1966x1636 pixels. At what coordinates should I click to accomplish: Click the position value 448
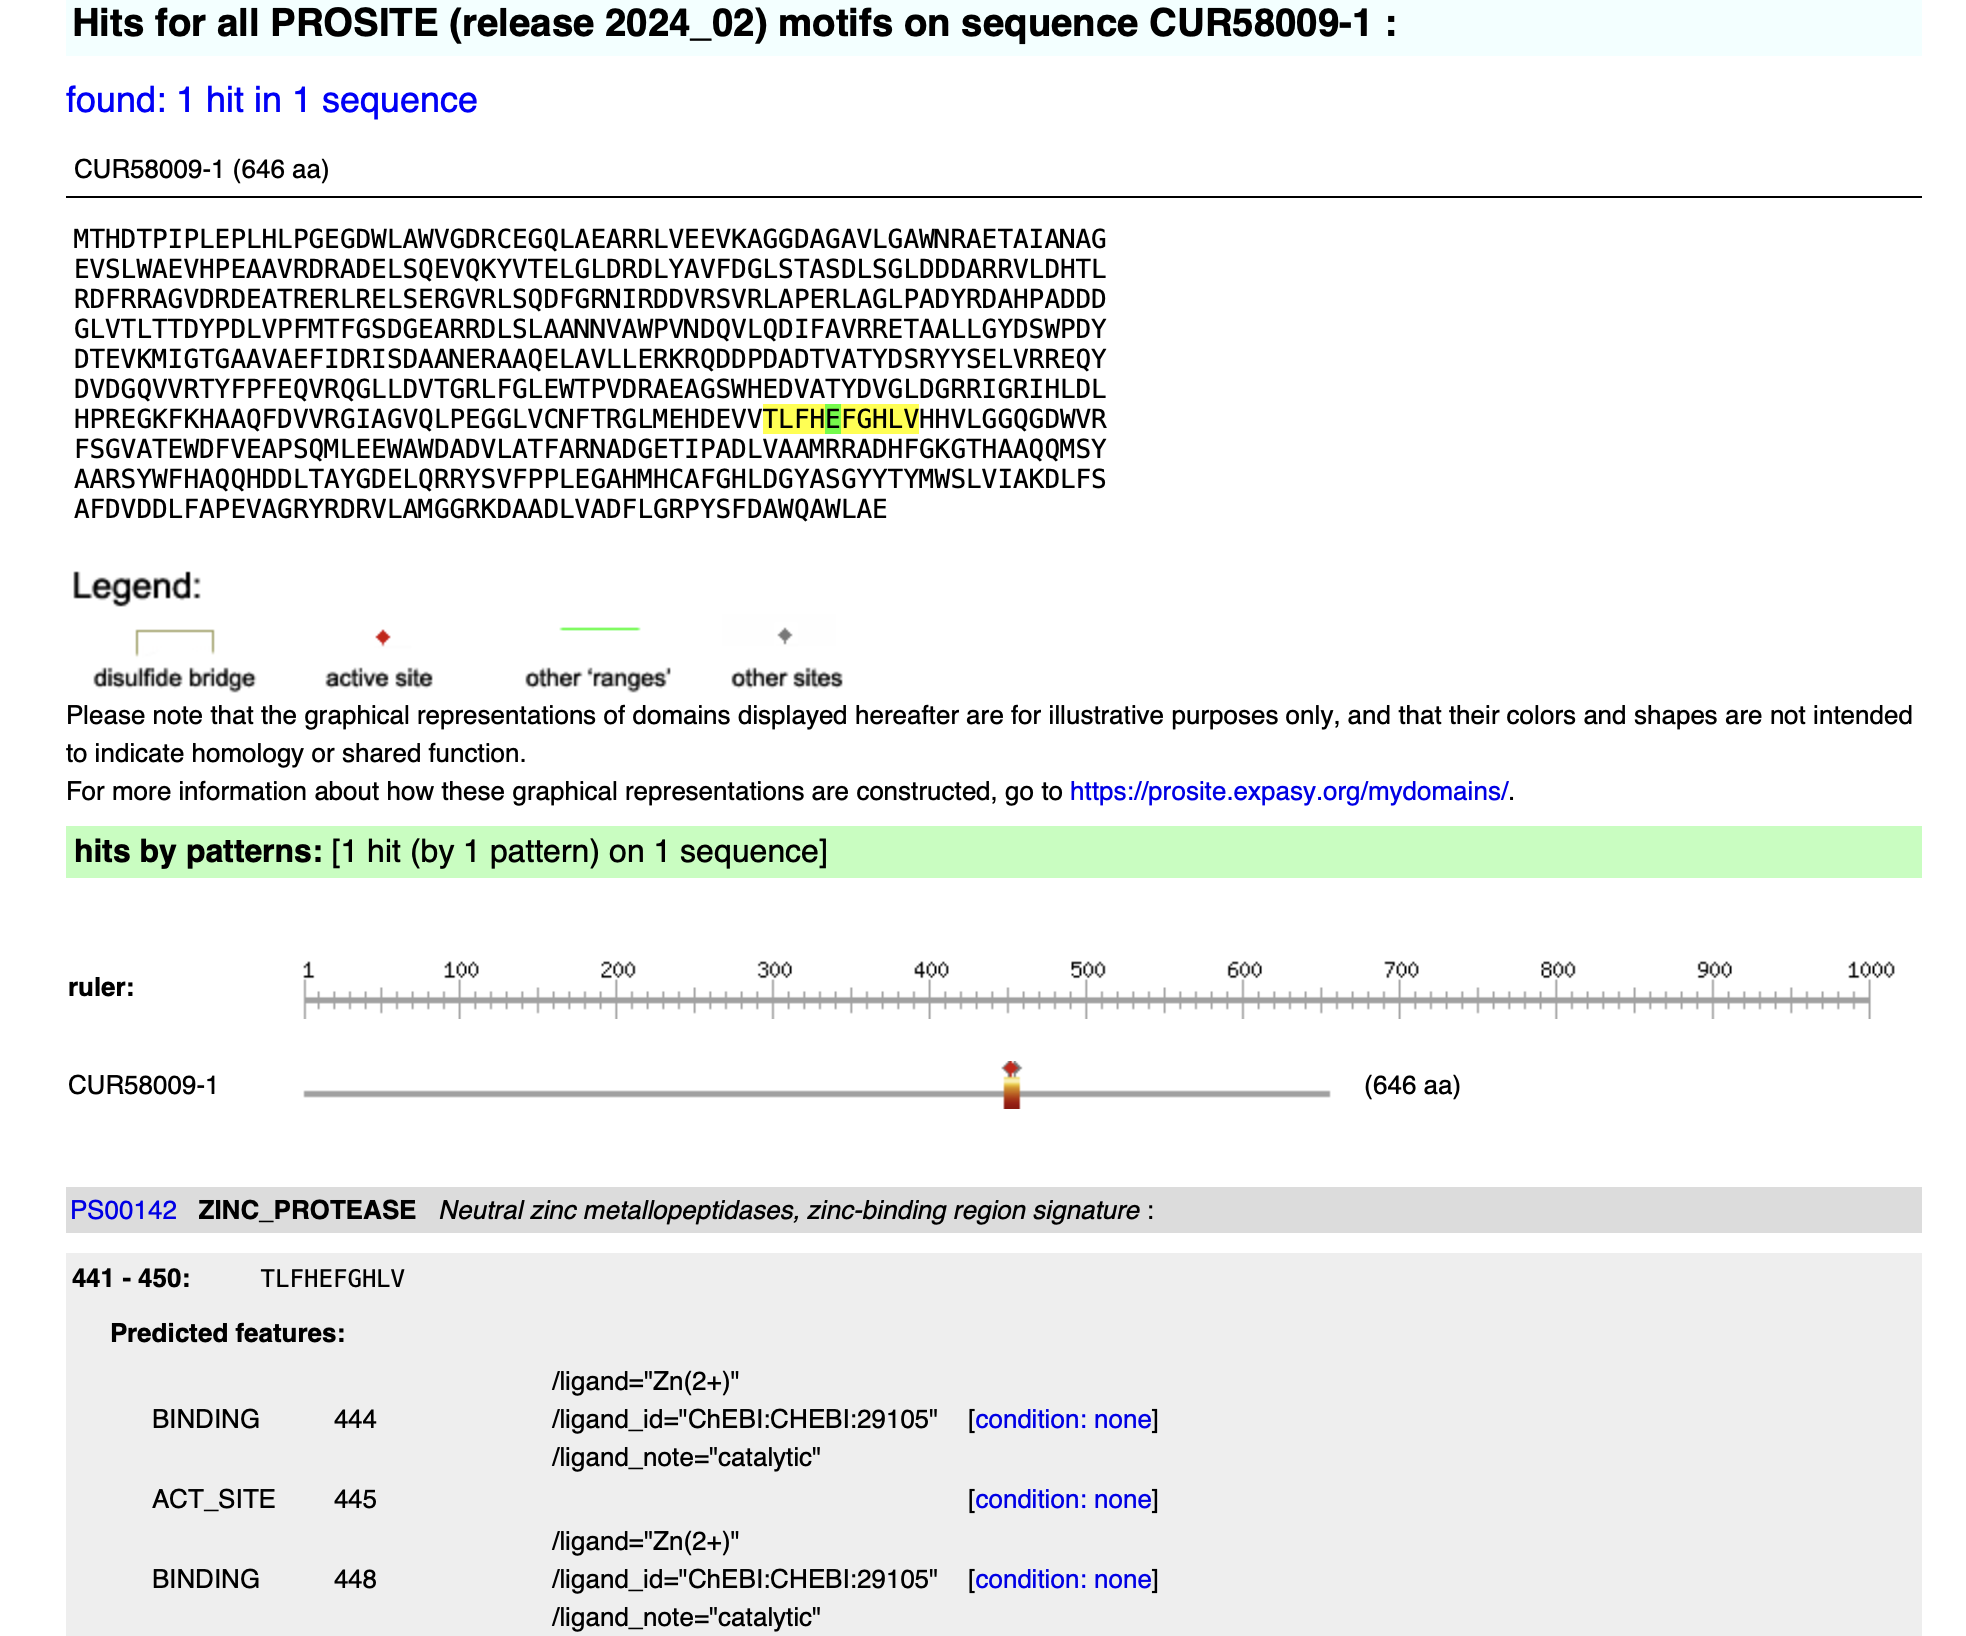355,1579
